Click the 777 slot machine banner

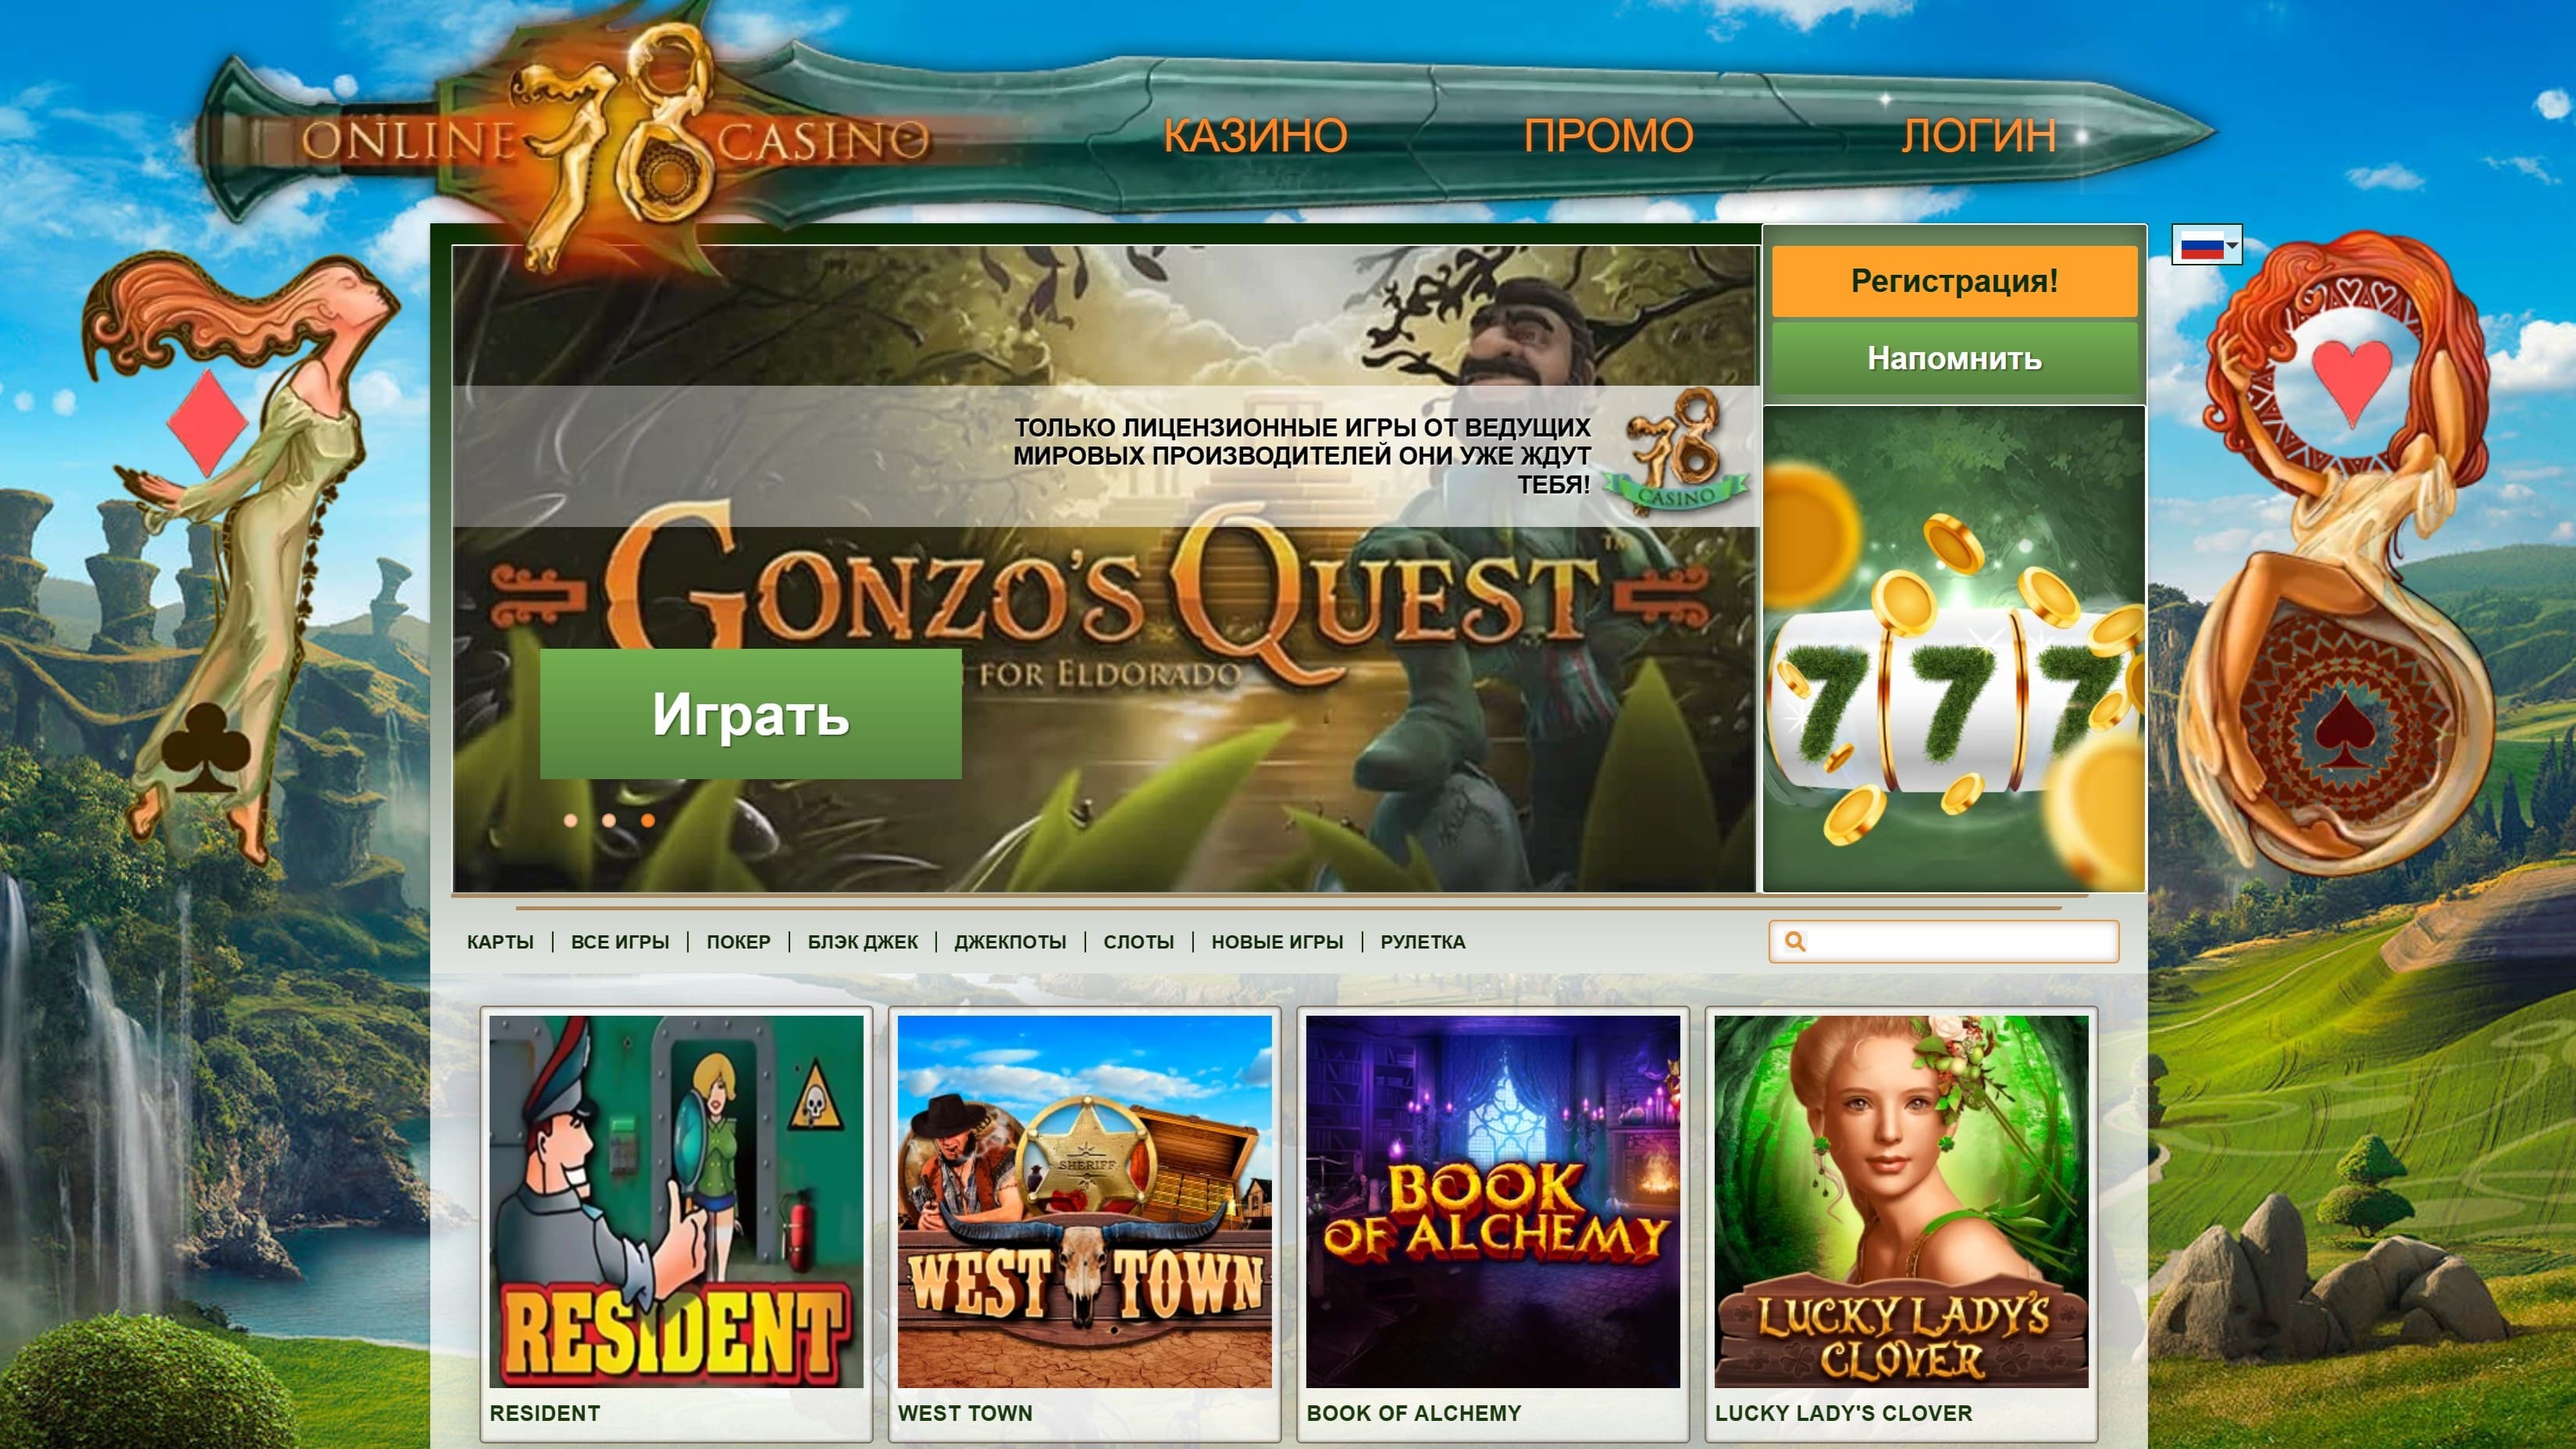[1954, 648]
